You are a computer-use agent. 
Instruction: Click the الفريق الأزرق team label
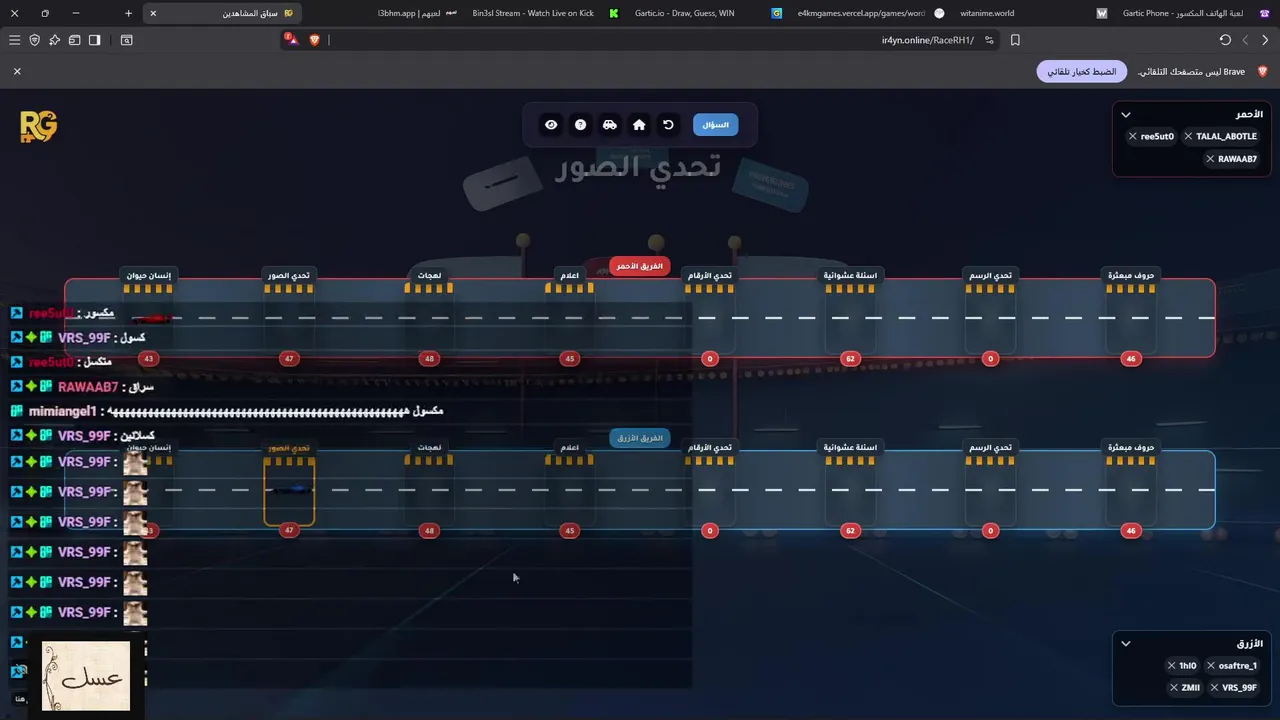click(640, 438)
